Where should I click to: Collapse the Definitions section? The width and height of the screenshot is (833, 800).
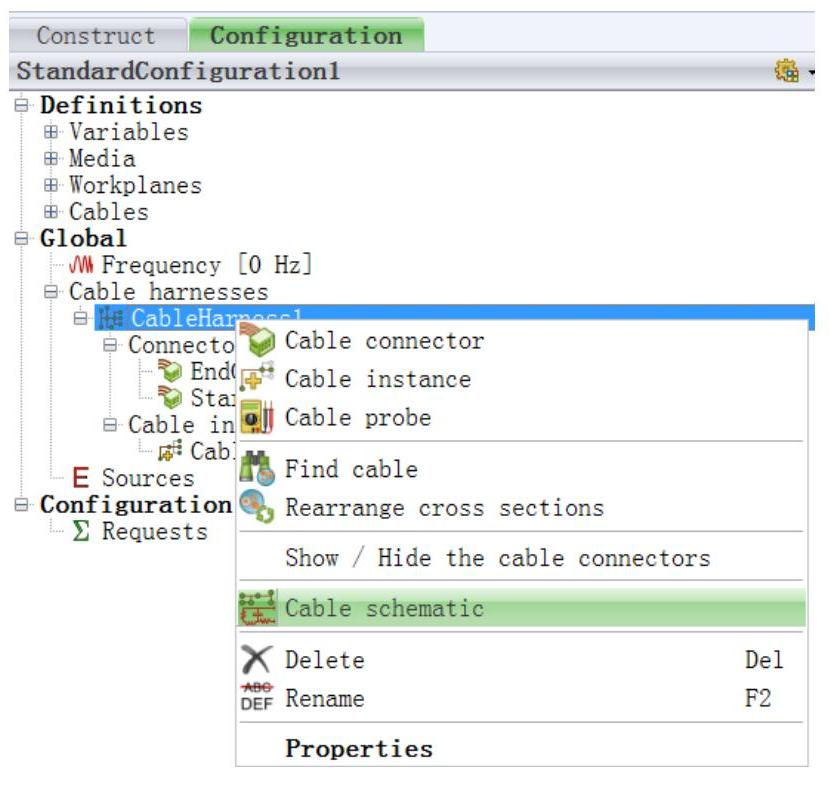point(21,105)
